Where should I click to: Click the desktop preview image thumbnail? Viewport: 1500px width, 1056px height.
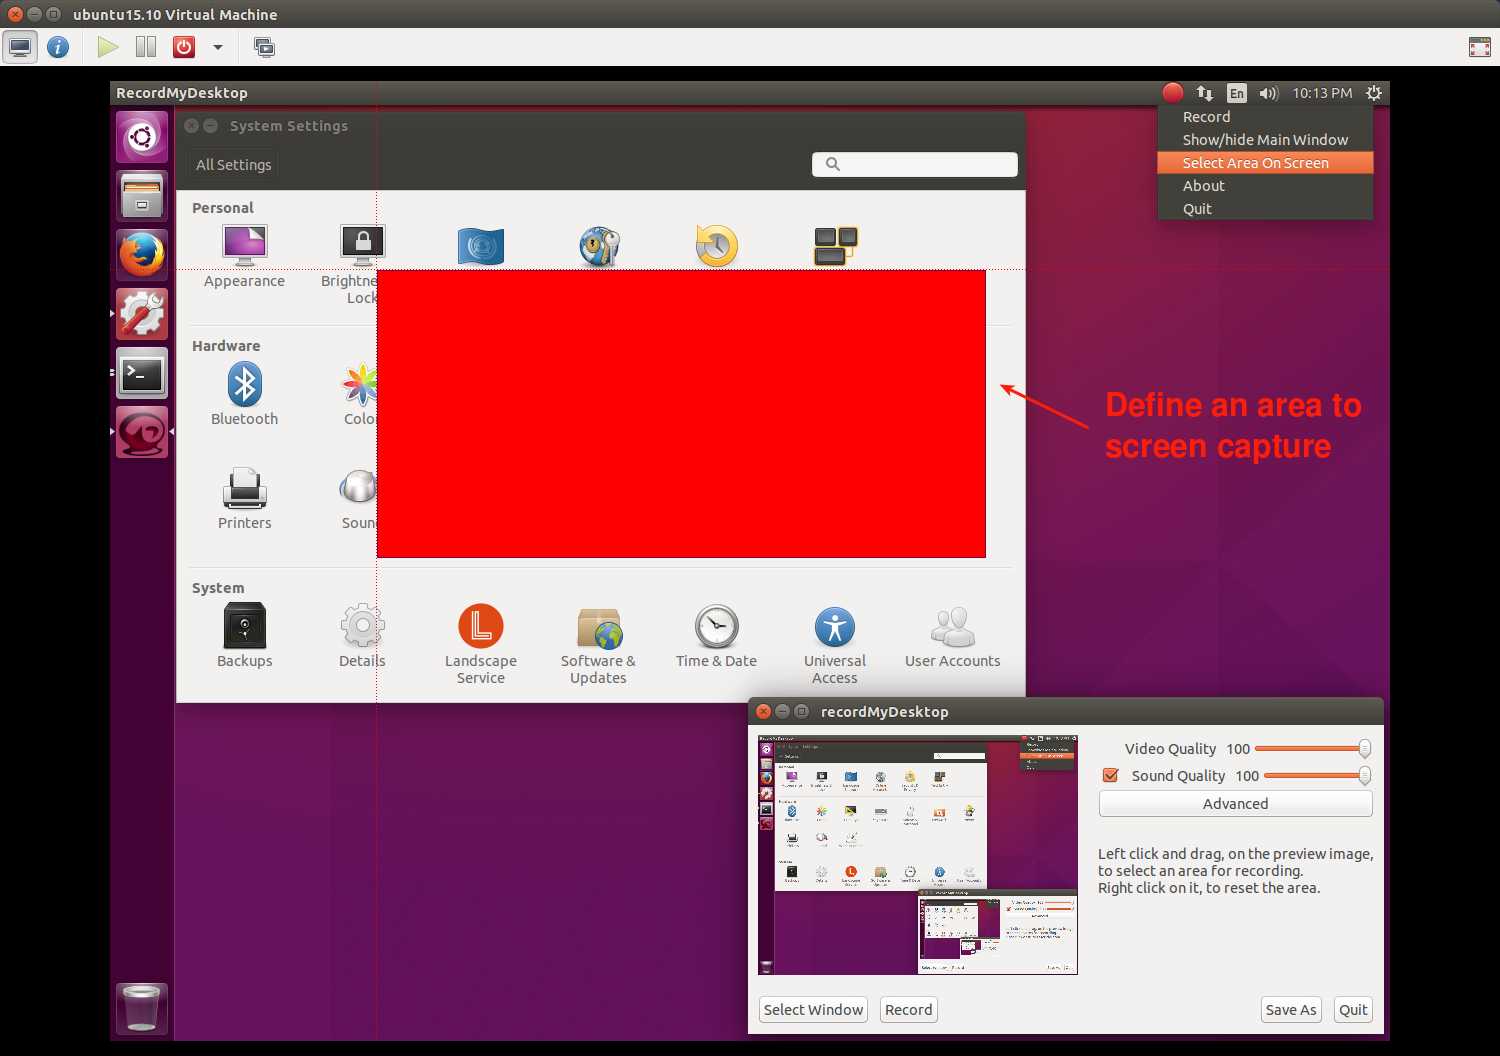click(918, 855)
